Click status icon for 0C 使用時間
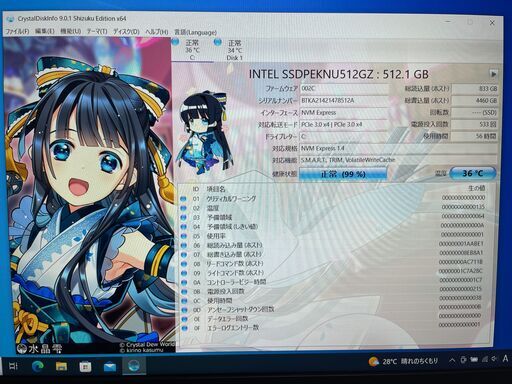Screen dimensions: 512x384 (184, 301)
